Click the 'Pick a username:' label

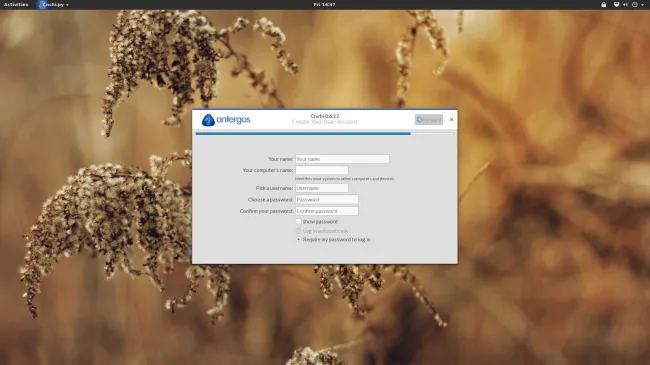274,188
